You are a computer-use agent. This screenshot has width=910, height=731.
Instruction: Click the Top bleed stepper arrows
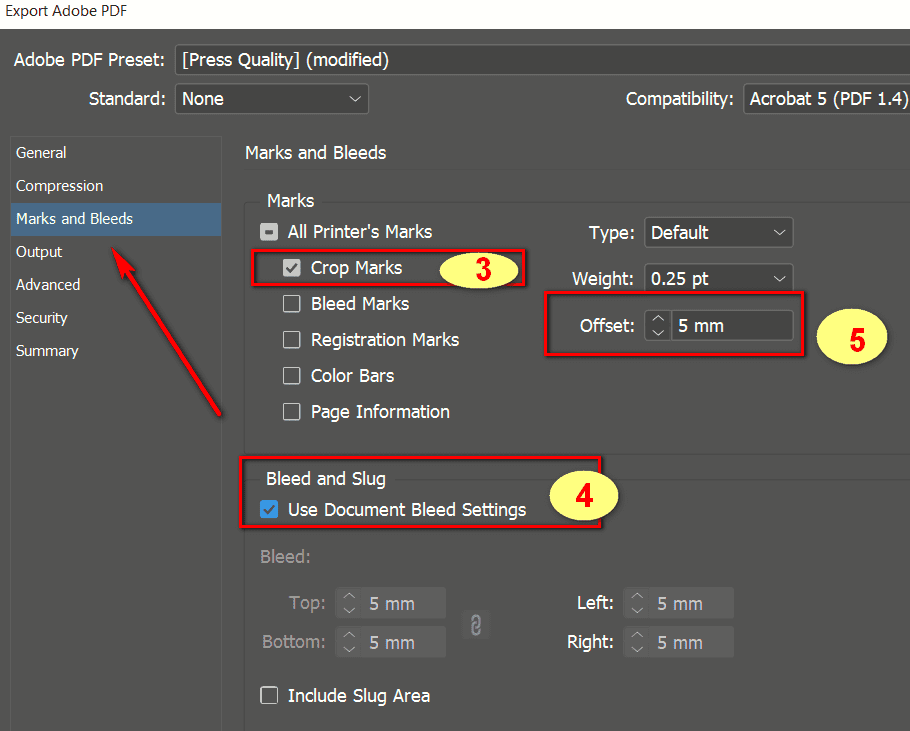point(349,604)
